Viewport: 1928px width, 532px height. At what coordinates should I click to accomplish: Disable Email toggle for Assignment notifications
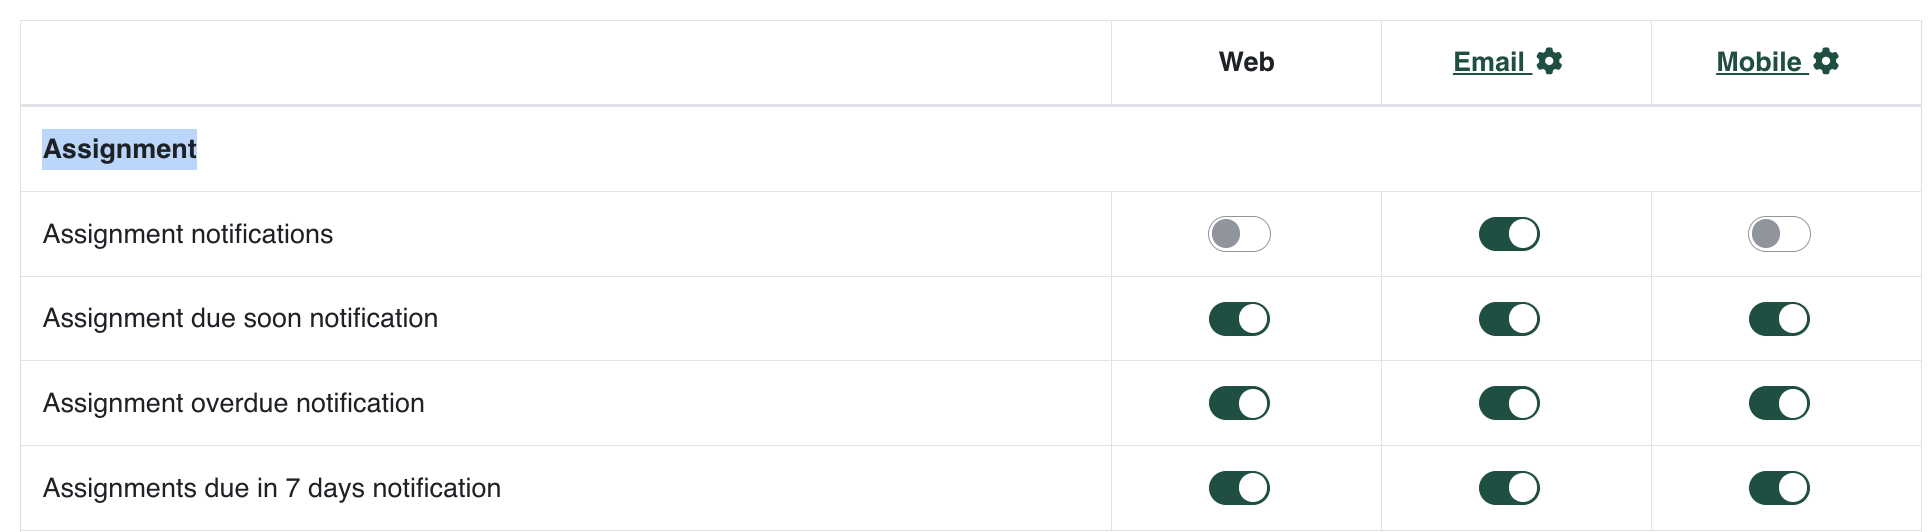1509,234
